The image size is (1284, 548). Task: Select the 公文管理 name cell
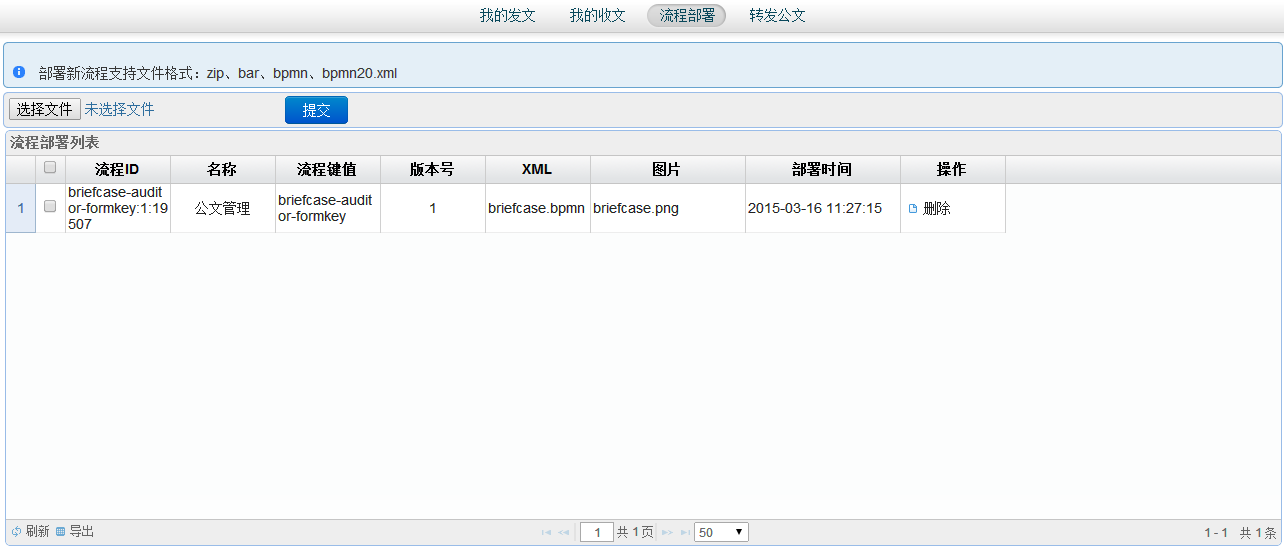222,208
